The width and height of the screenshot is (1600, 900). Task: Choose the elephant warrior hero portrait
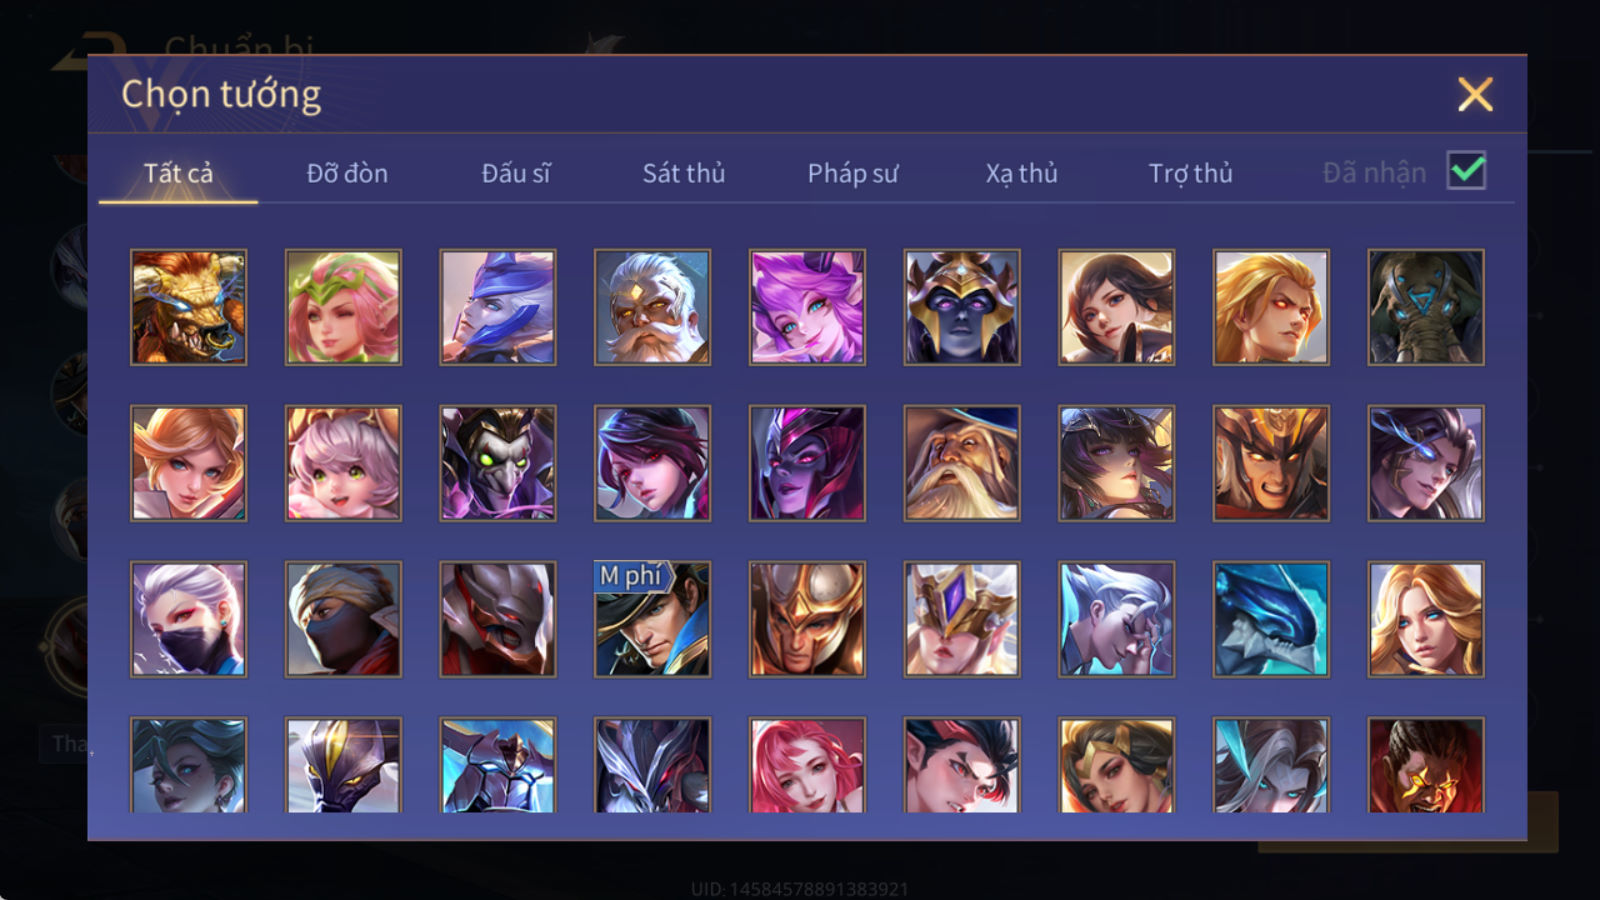pyautogui.click(x=1426, y=307)
